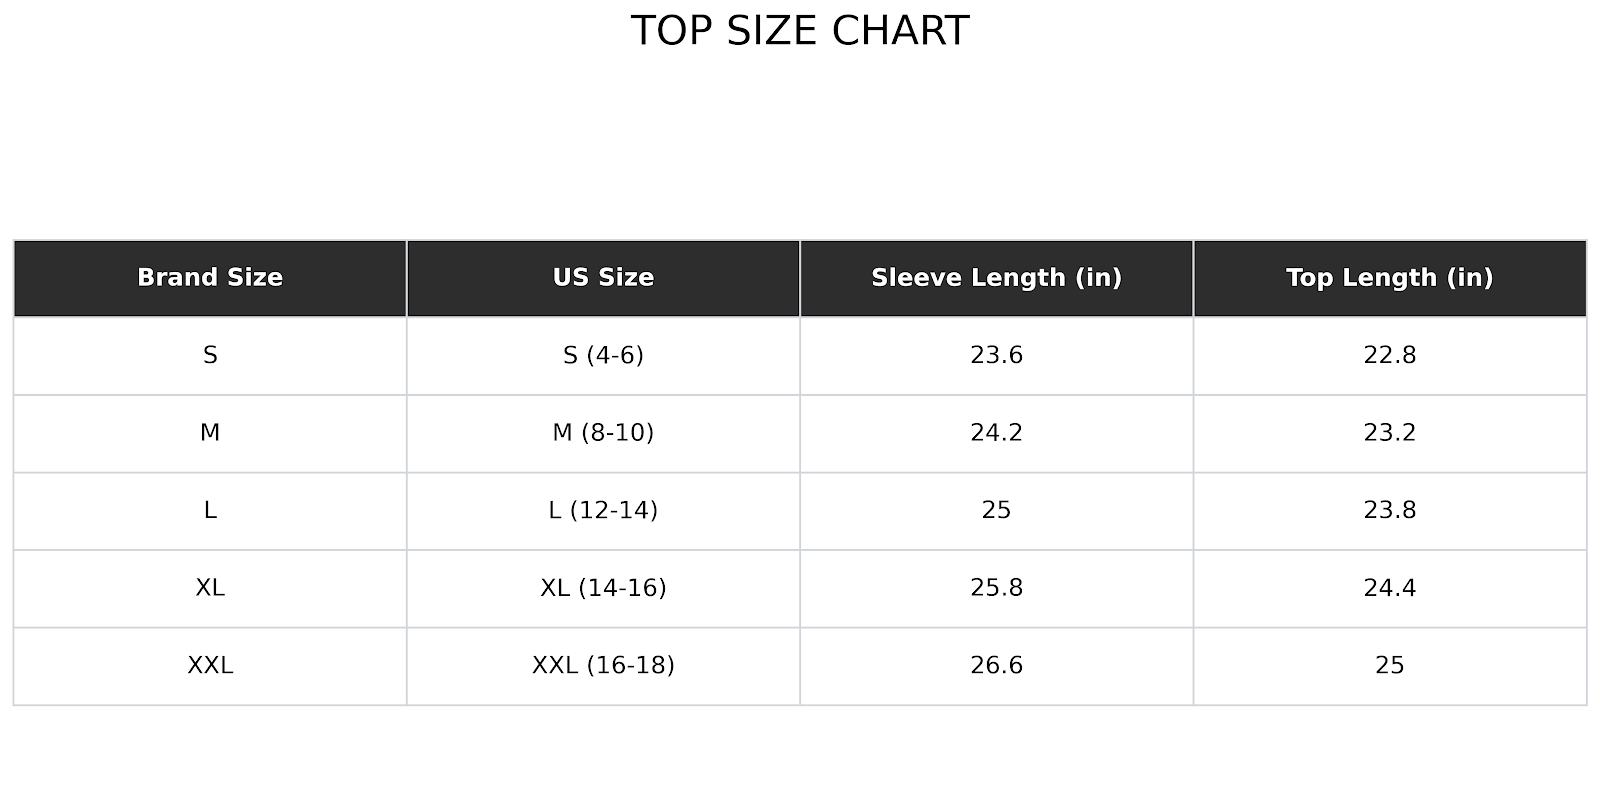Screen dimensions: 1600x793
Task: Click sleeve length value 25.8
Action: [996, 588]
